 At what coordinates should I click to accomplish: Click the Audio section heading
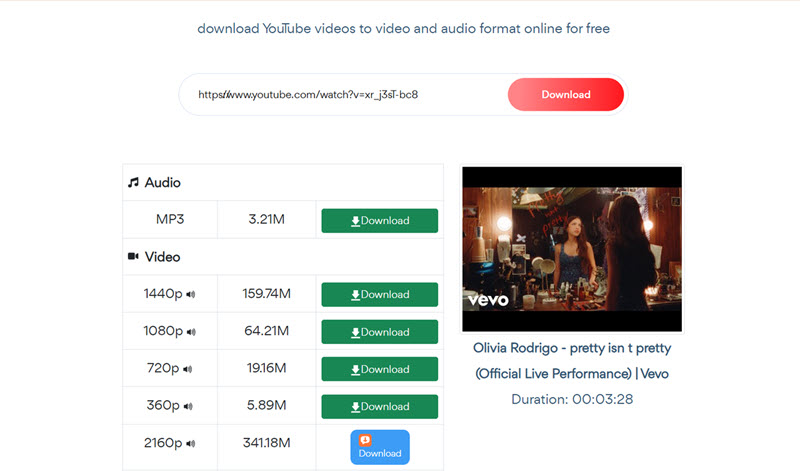(162, 183)
